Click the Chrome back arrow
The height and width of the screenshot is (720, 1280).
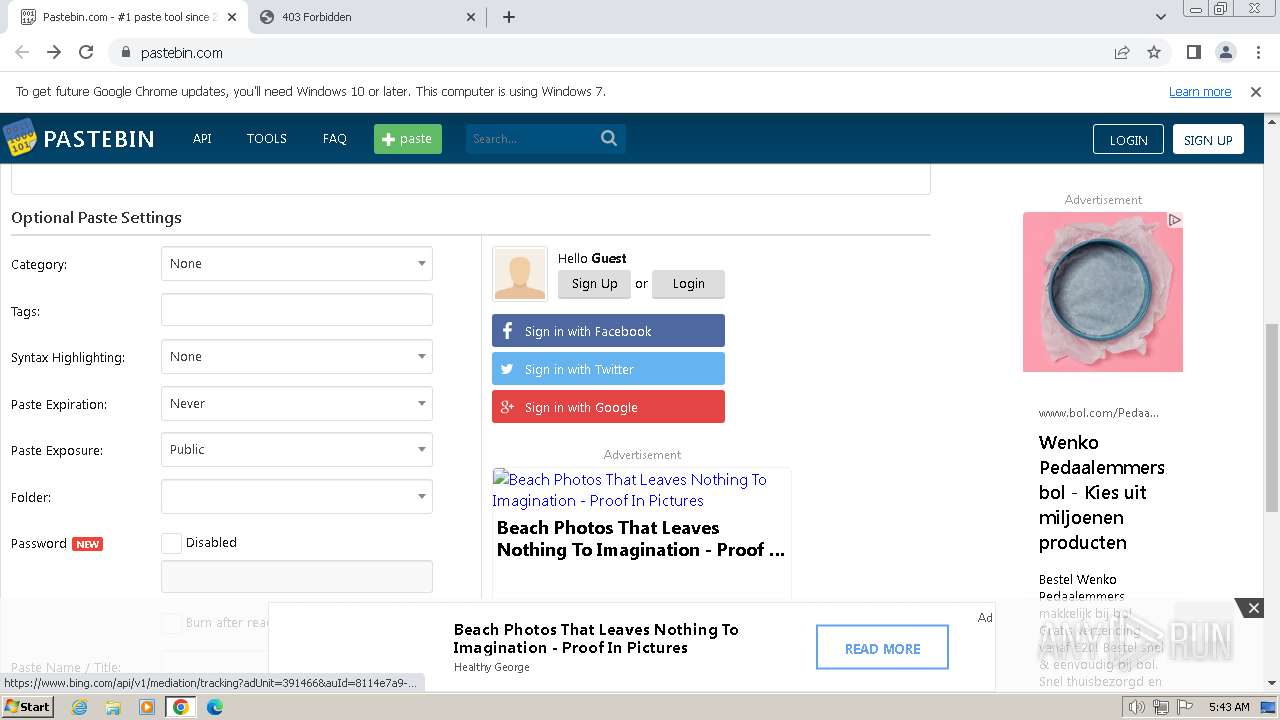[22, 52]
